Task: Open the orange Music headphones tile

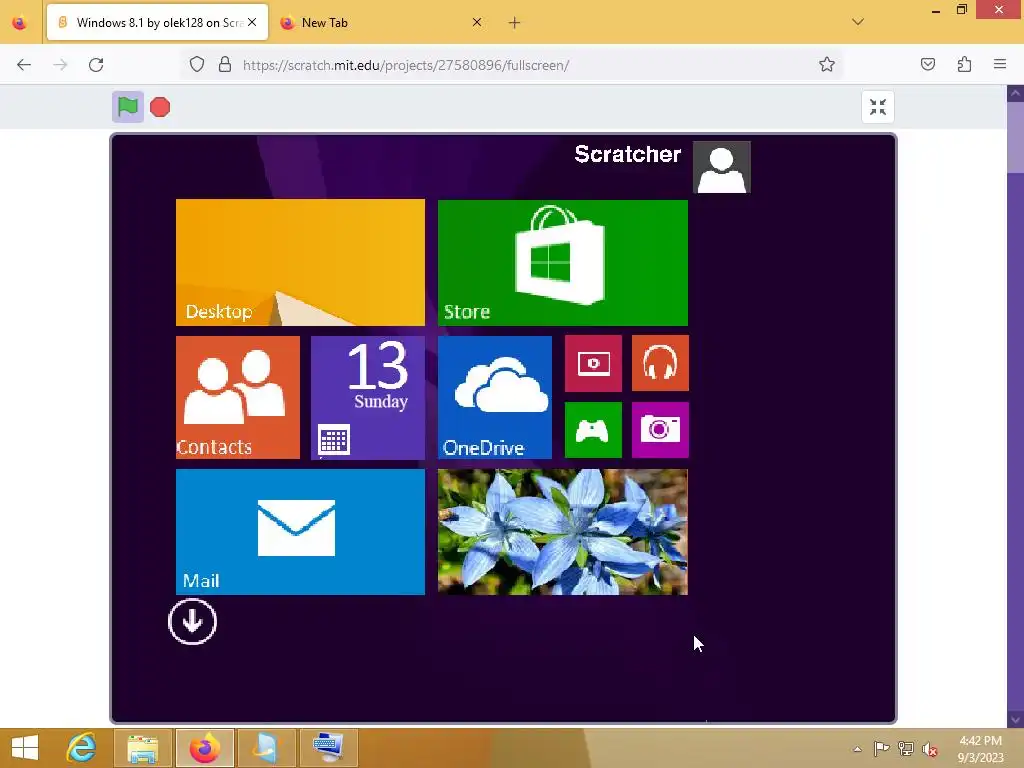Action: click(x=660, y=363)
